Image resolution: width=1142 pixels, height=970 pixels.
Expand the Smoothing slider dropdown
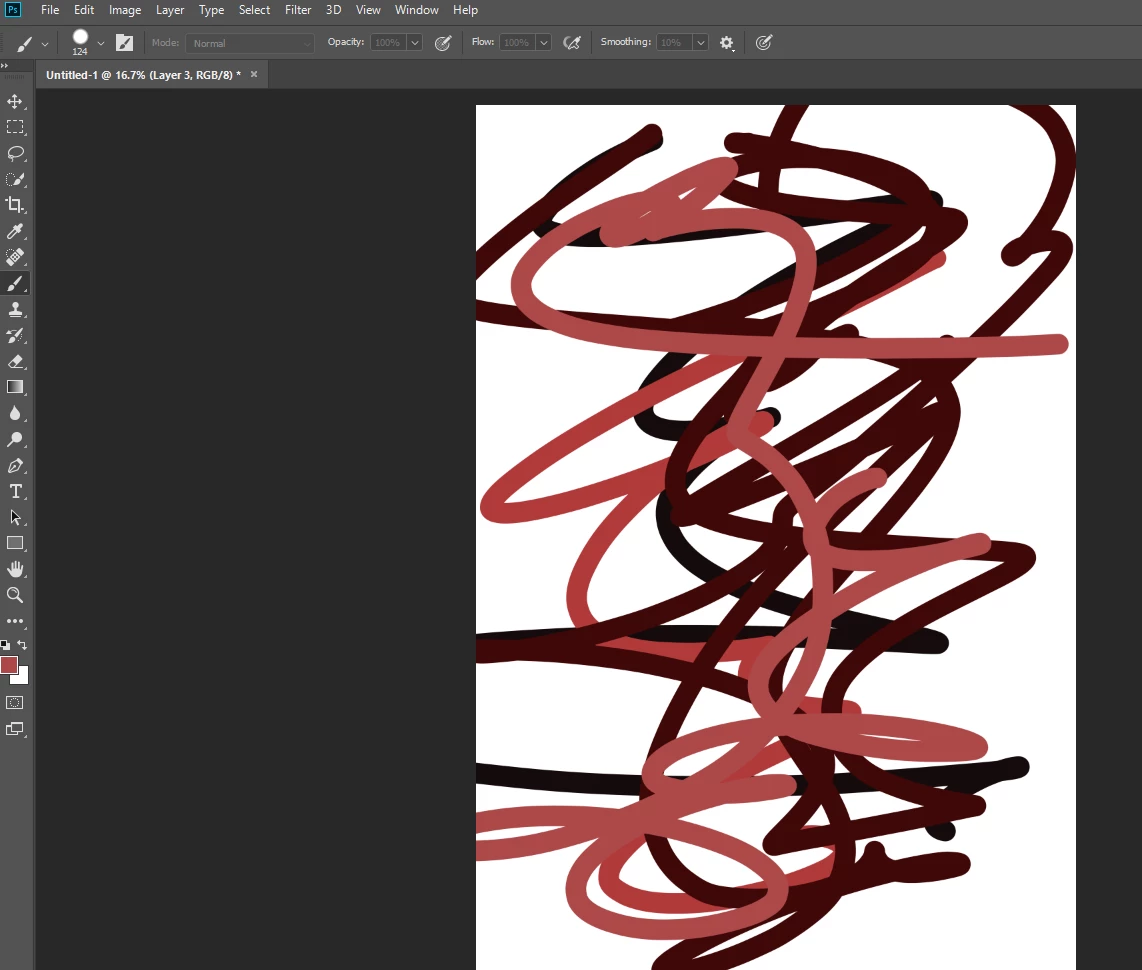click(x=701, y=43)
